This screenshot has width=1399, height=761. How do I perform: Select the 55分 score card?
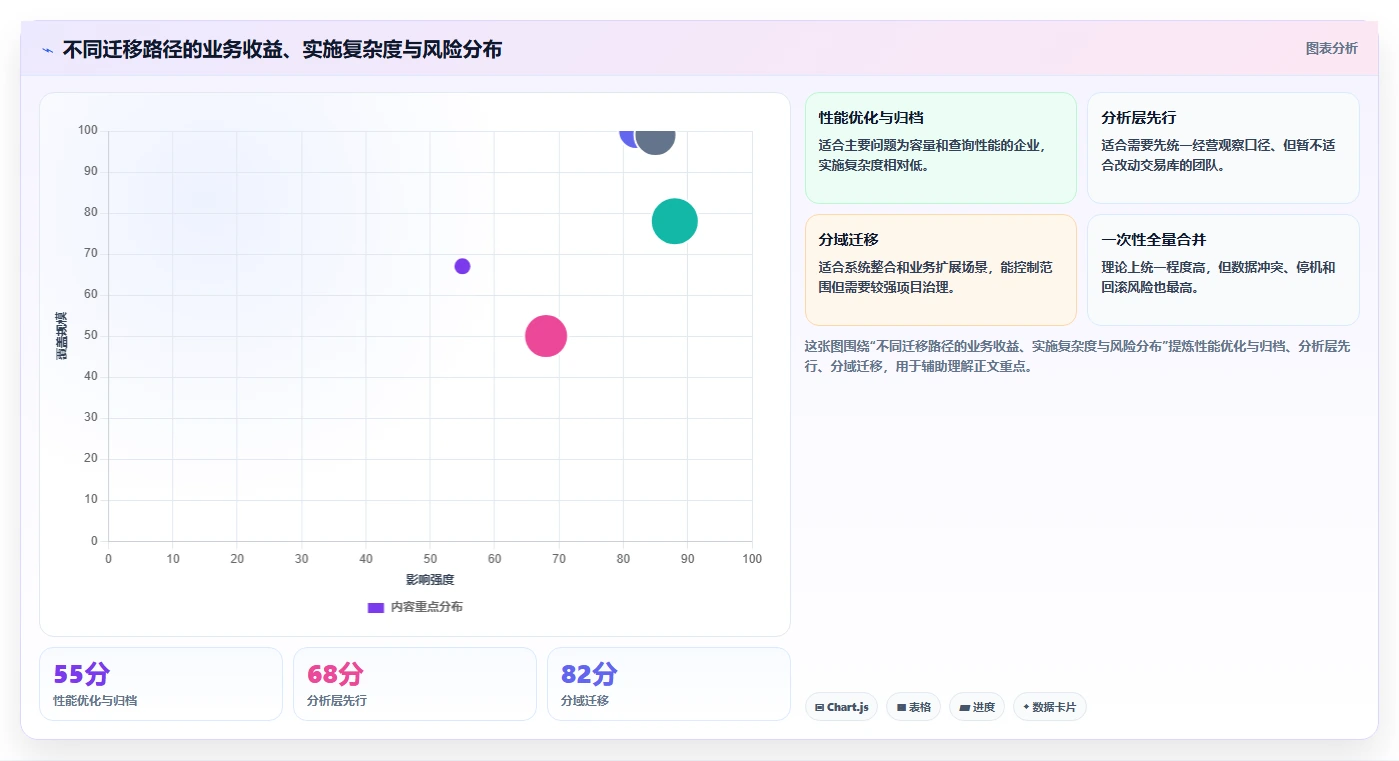click(x=161, y=684)
